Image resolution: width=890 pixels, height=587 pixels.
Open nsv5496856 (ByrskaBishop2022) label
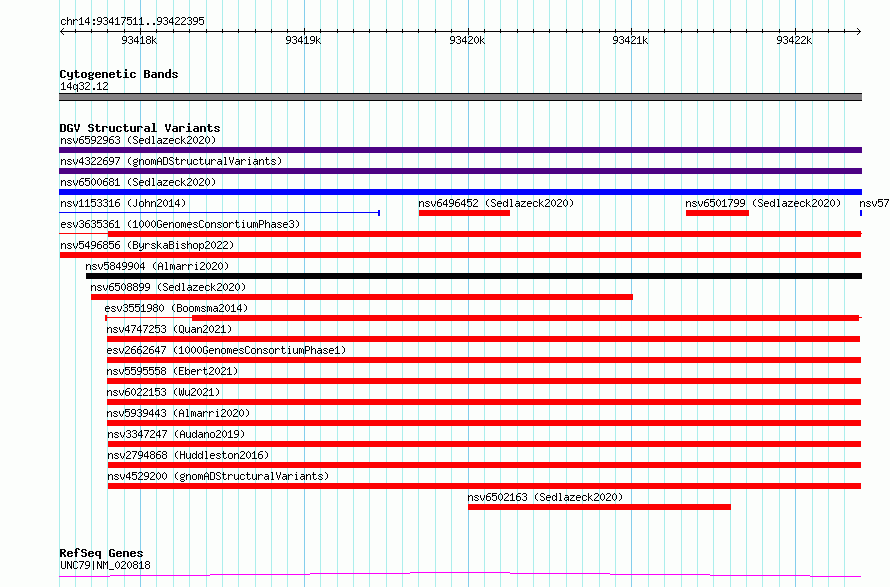click(147, 245)
